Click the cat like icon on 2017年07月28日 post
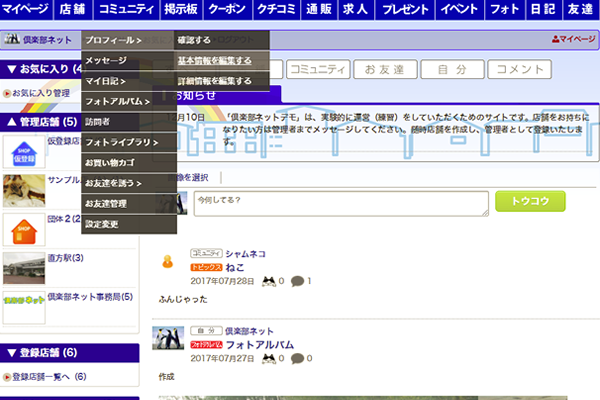The width and height of the screenshot is (600, 400). pos(269,281)
